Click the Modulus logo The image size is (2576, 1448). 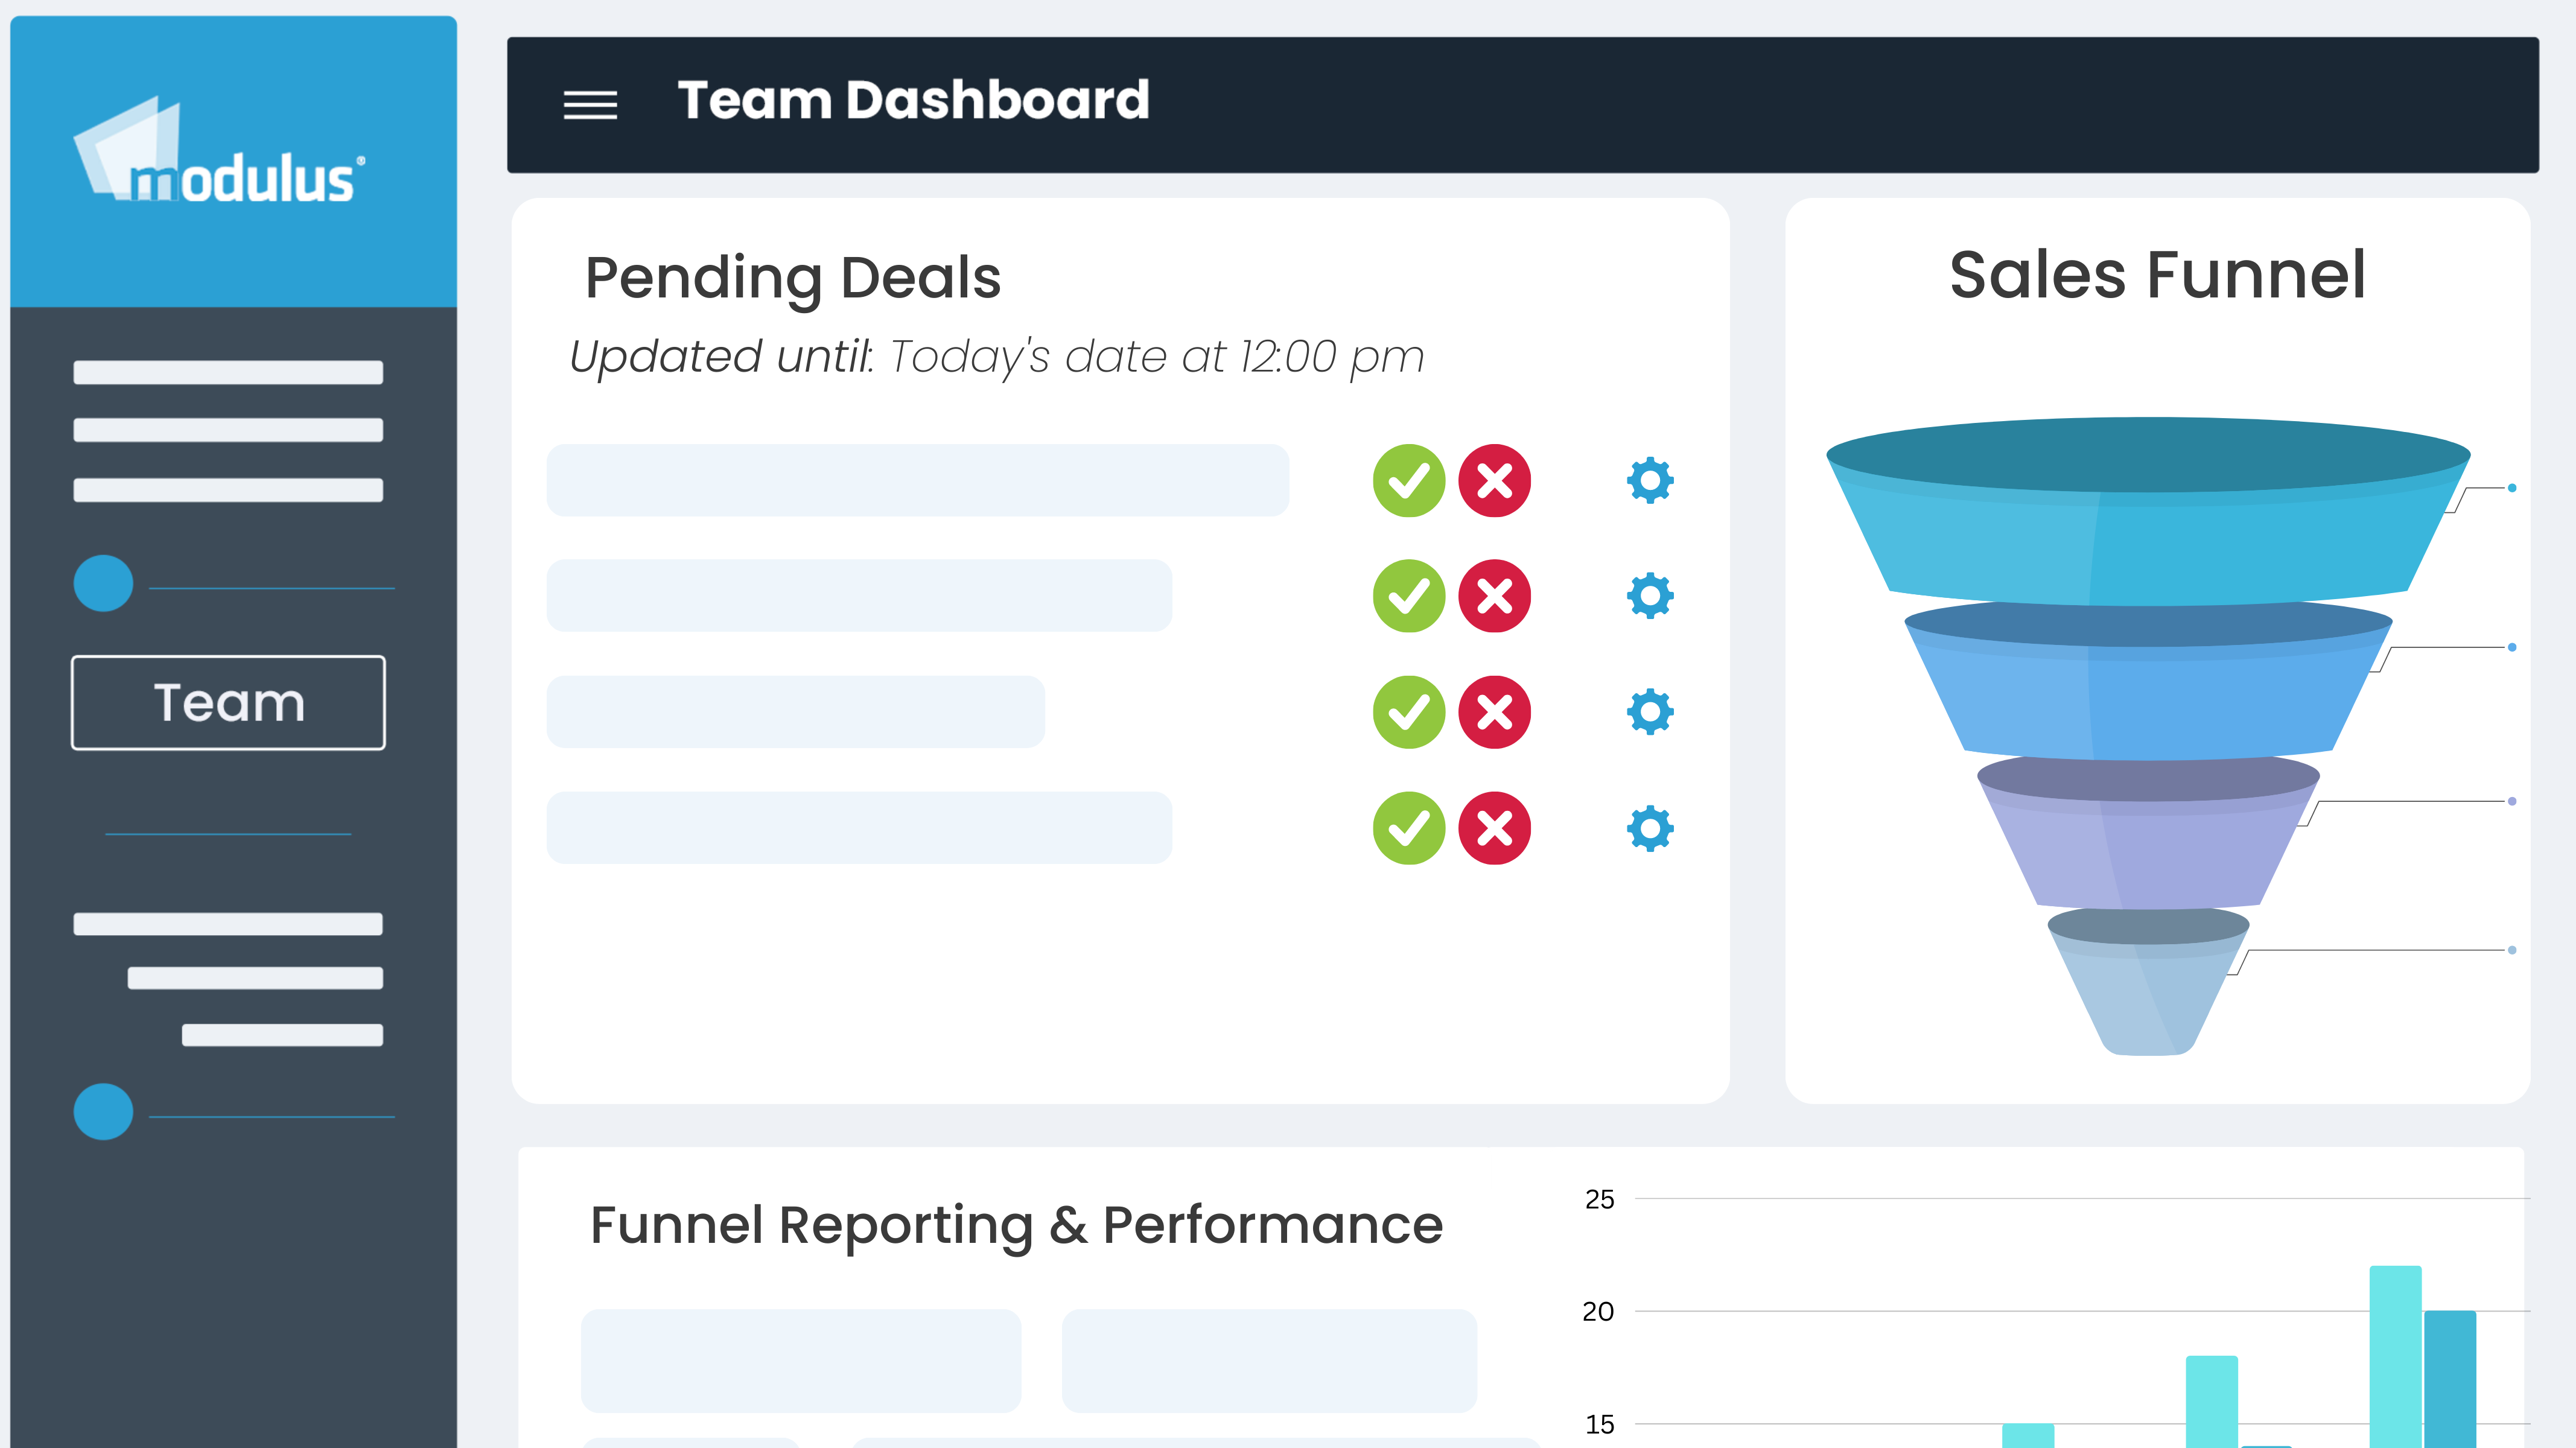pyautogui.click(x=220, y=155)
